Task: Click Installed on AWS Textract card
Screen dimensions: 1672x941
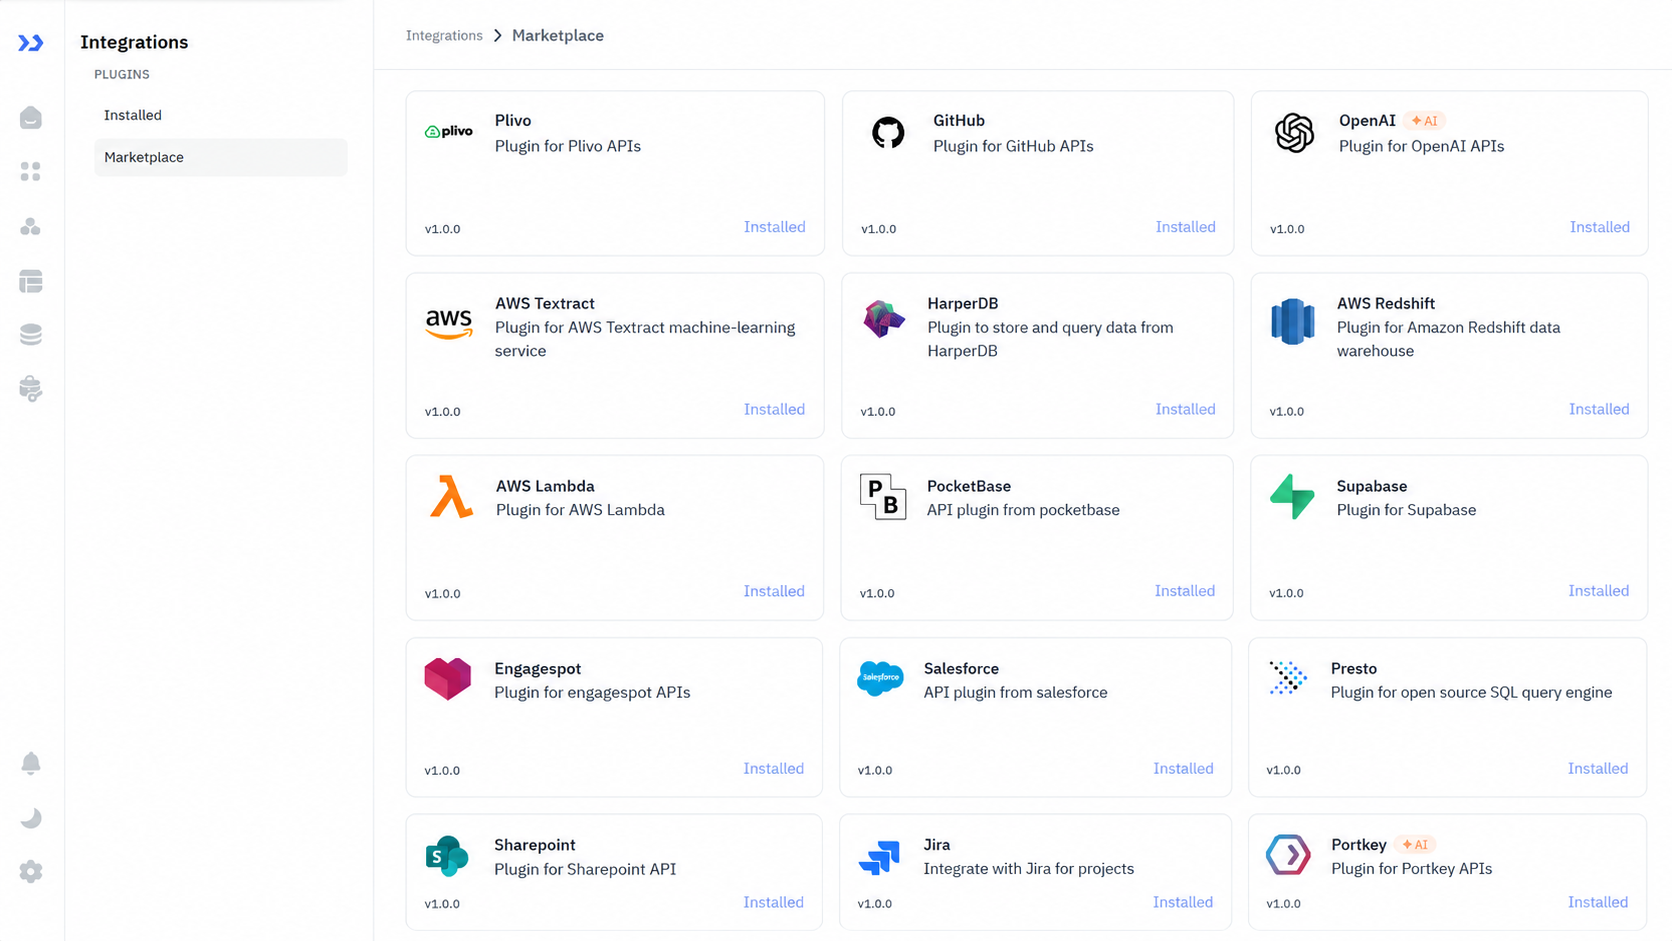Action: tap(774, 409)
